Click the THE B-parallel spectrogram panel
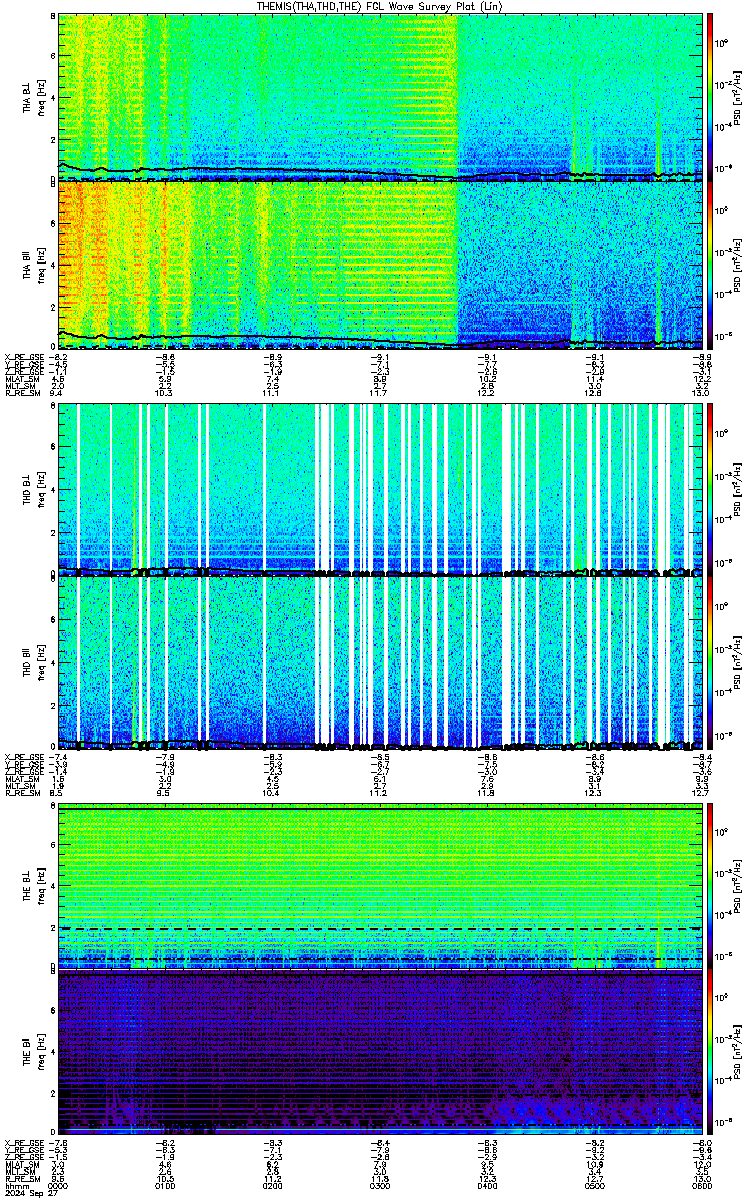 [x=379, y=1053]
